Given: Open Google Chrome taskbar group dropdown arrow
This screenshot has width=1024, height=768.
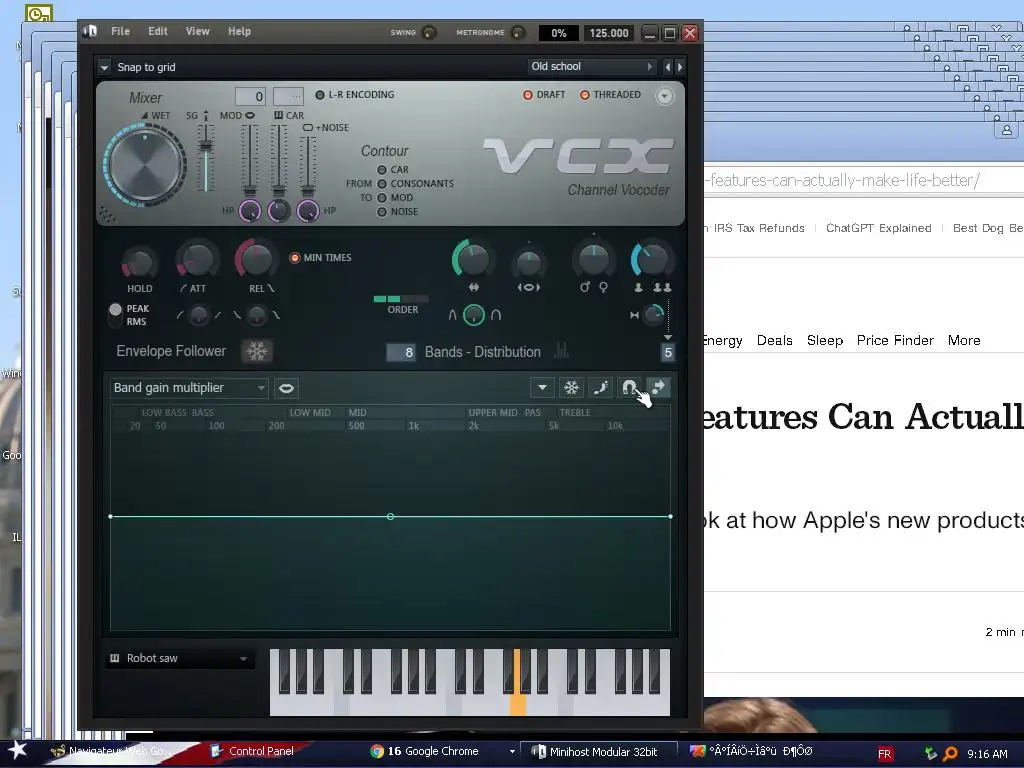Looking at the screenshot, I should (512, 752).
